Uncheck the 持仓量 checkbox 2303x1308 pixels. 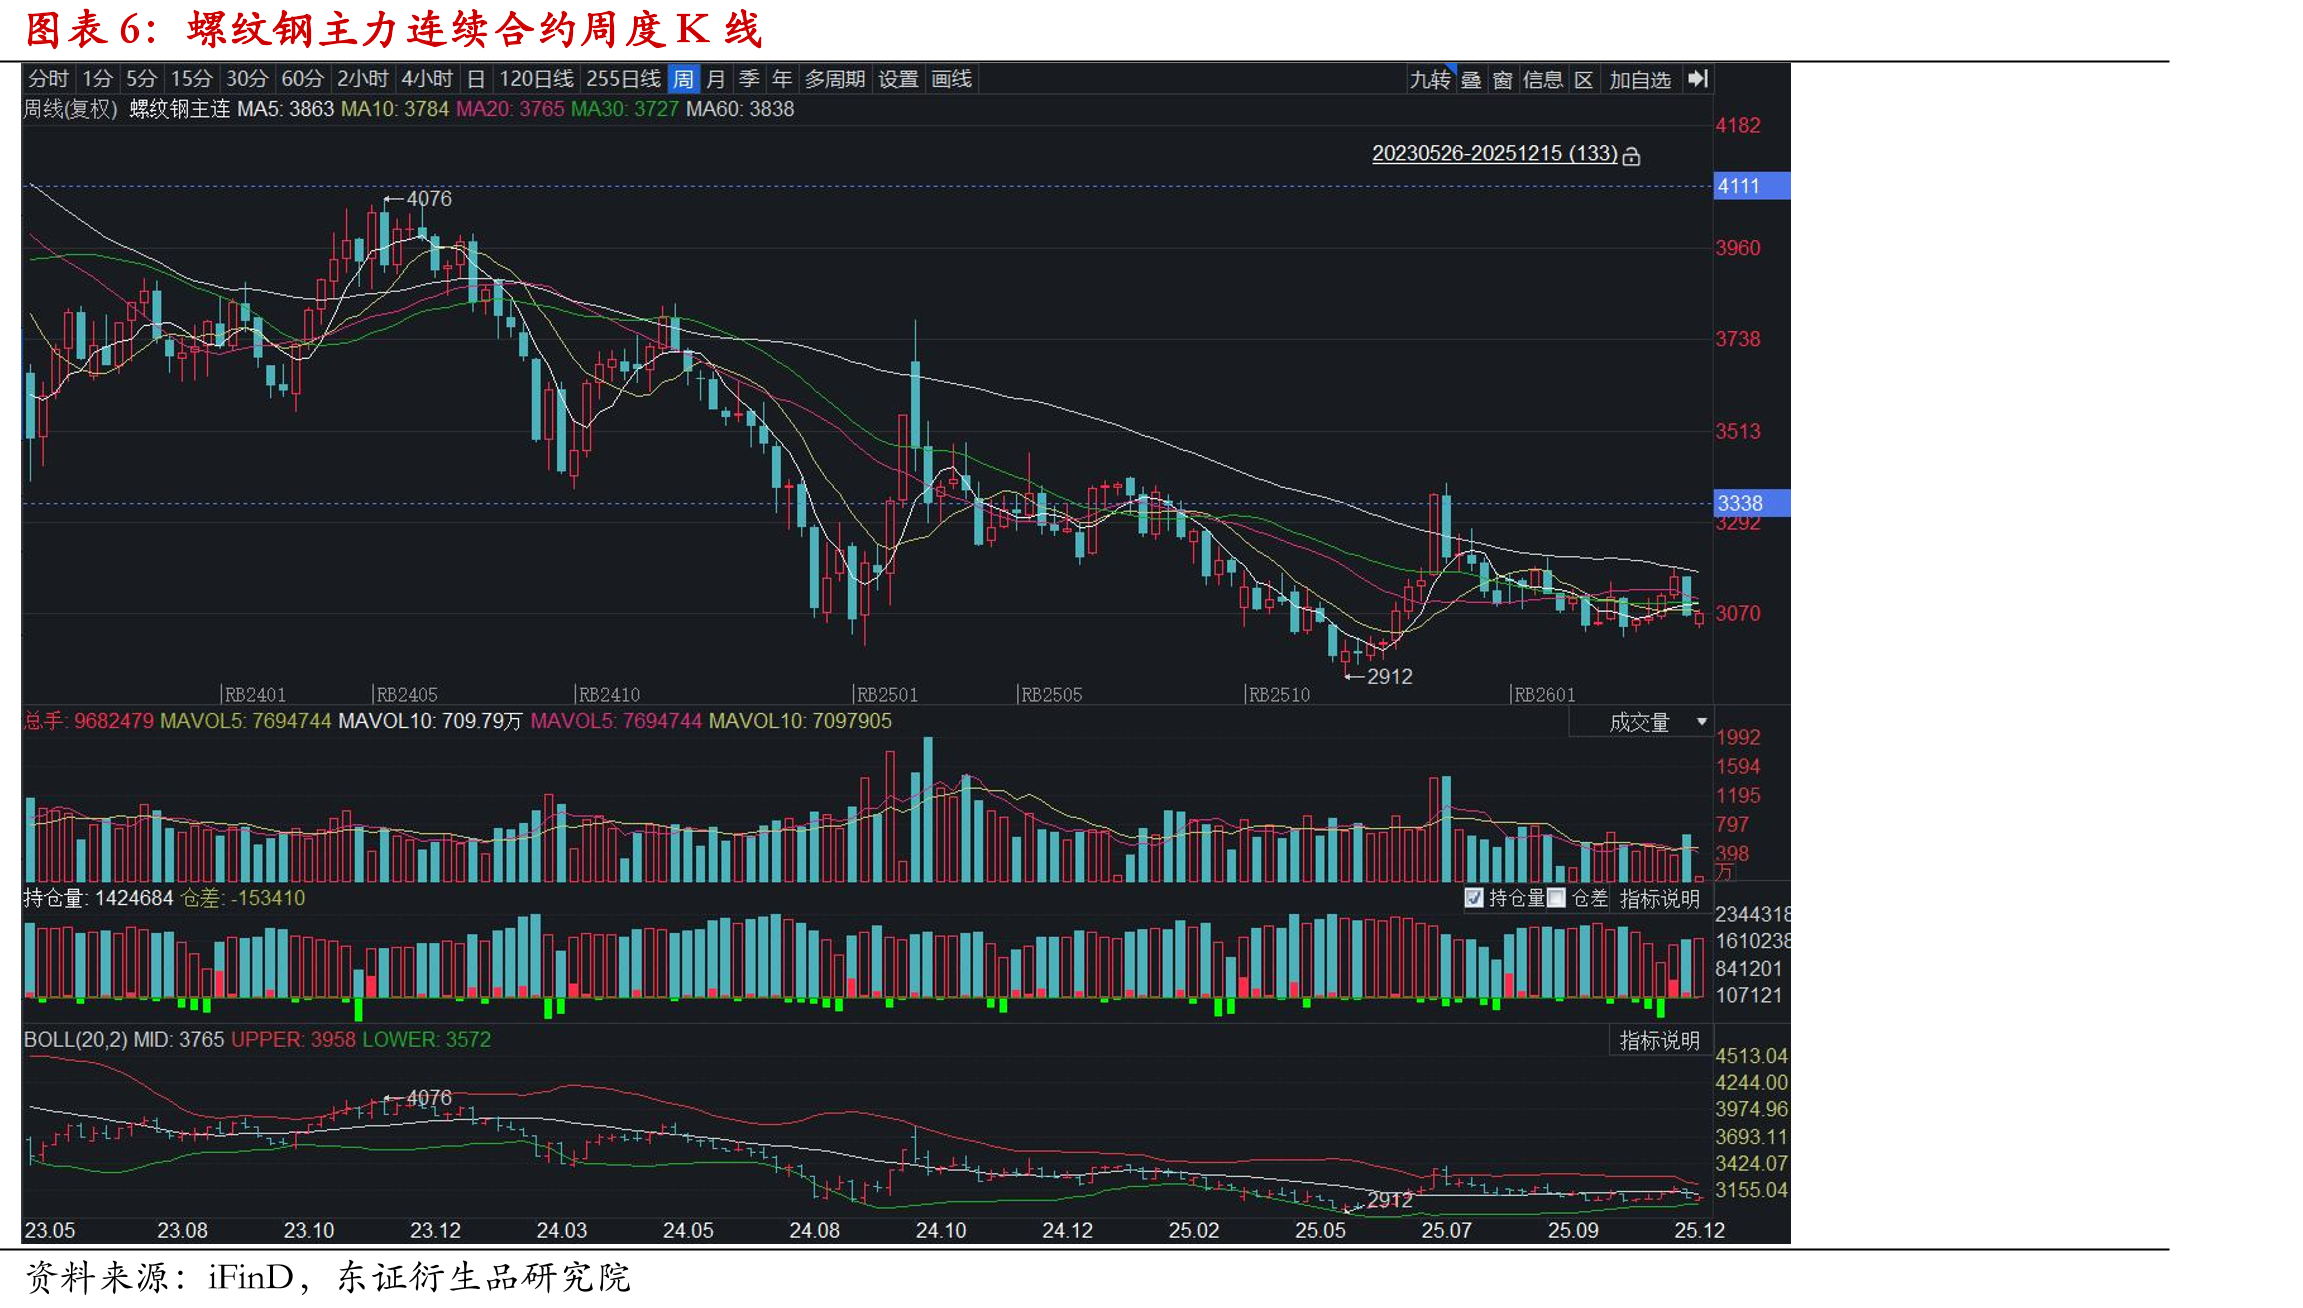click(1473, 898)
